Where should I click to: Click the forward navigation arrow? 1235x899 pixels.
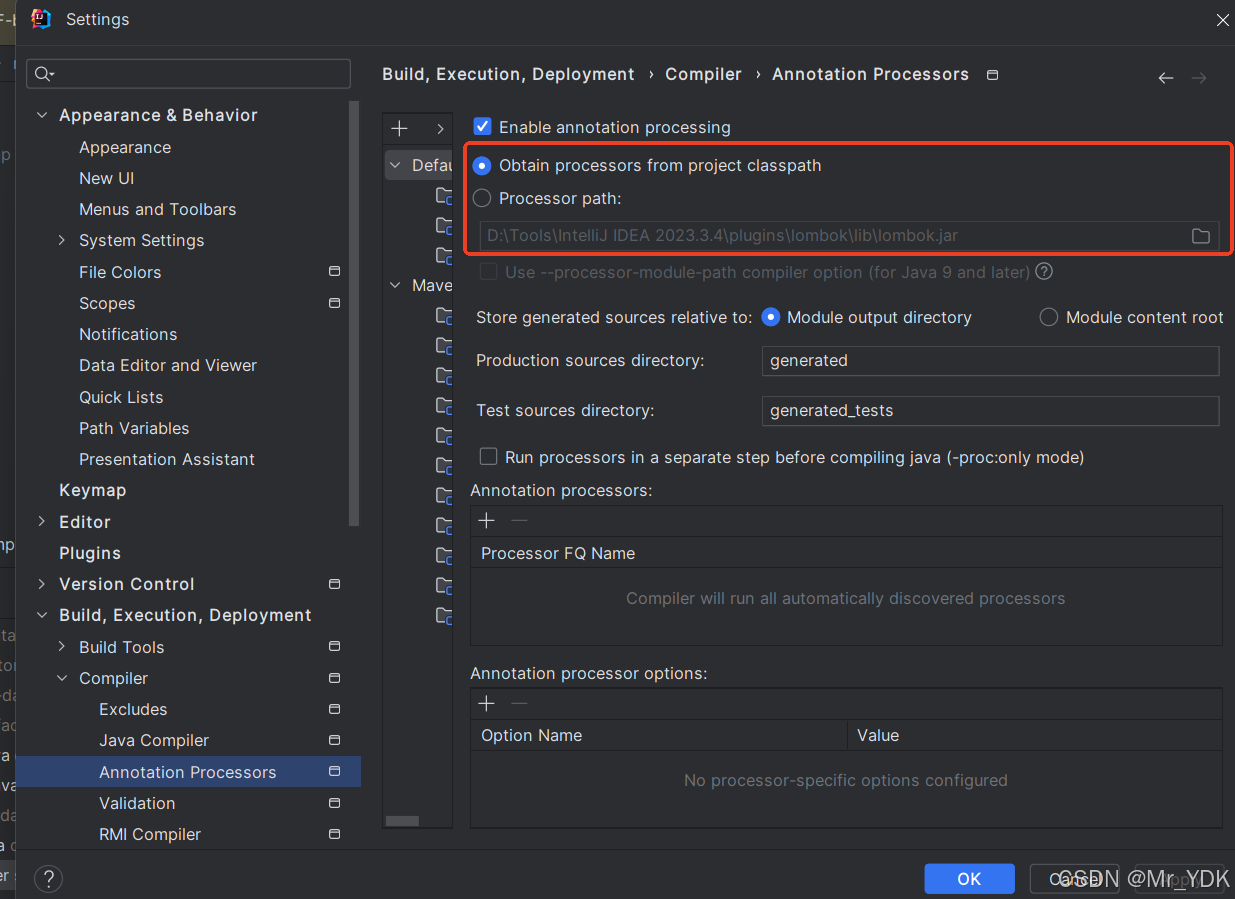pos(1199,78)
